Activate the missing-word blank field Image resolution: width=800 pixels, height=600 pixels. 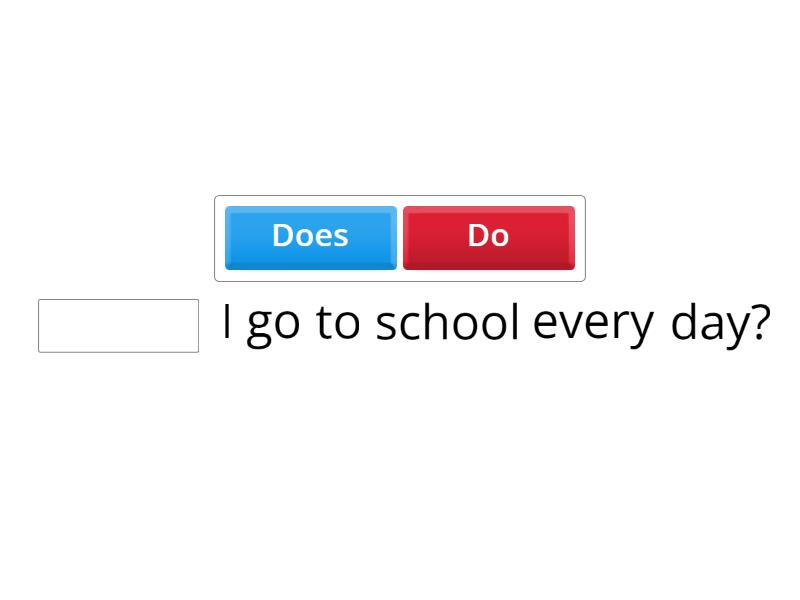[x=118, y=326]
